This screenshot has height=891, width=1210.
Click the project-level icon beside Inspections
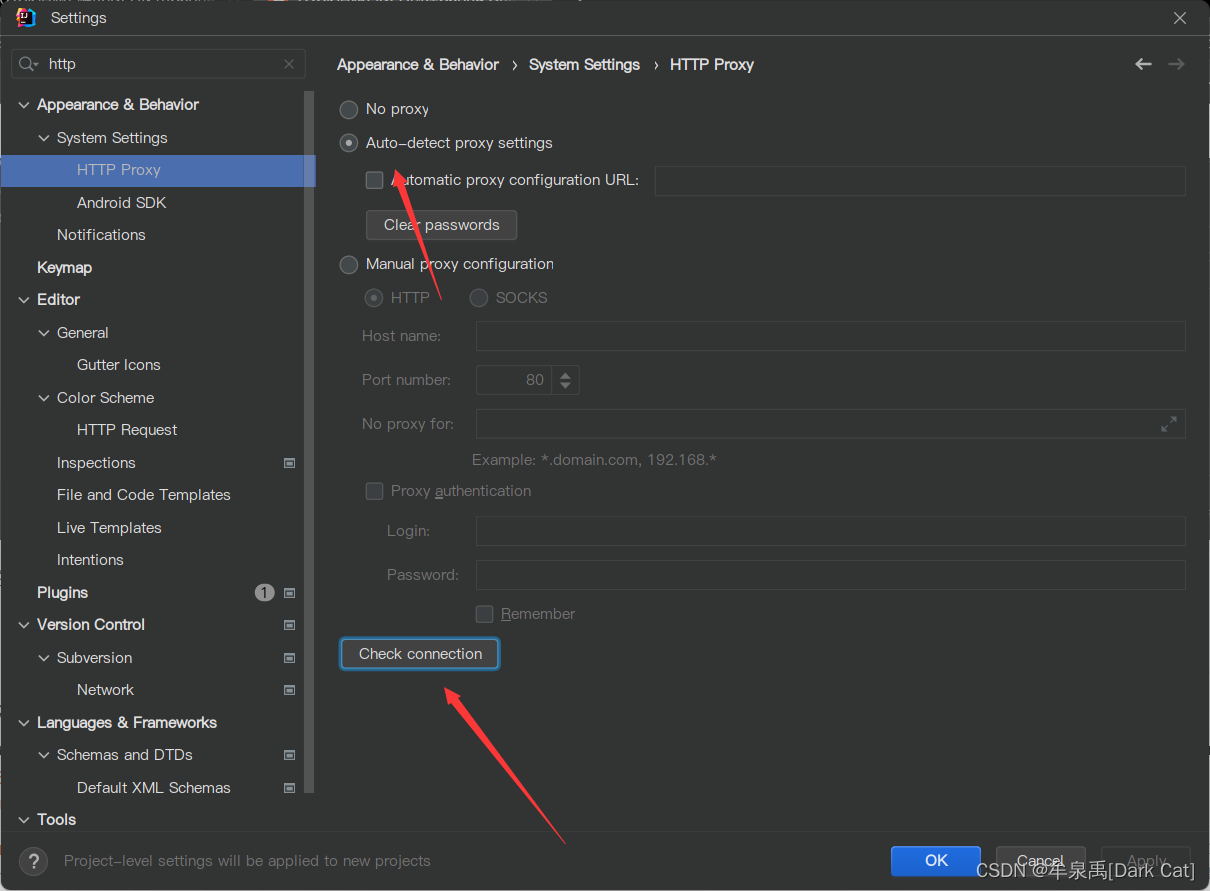point(289,463)
